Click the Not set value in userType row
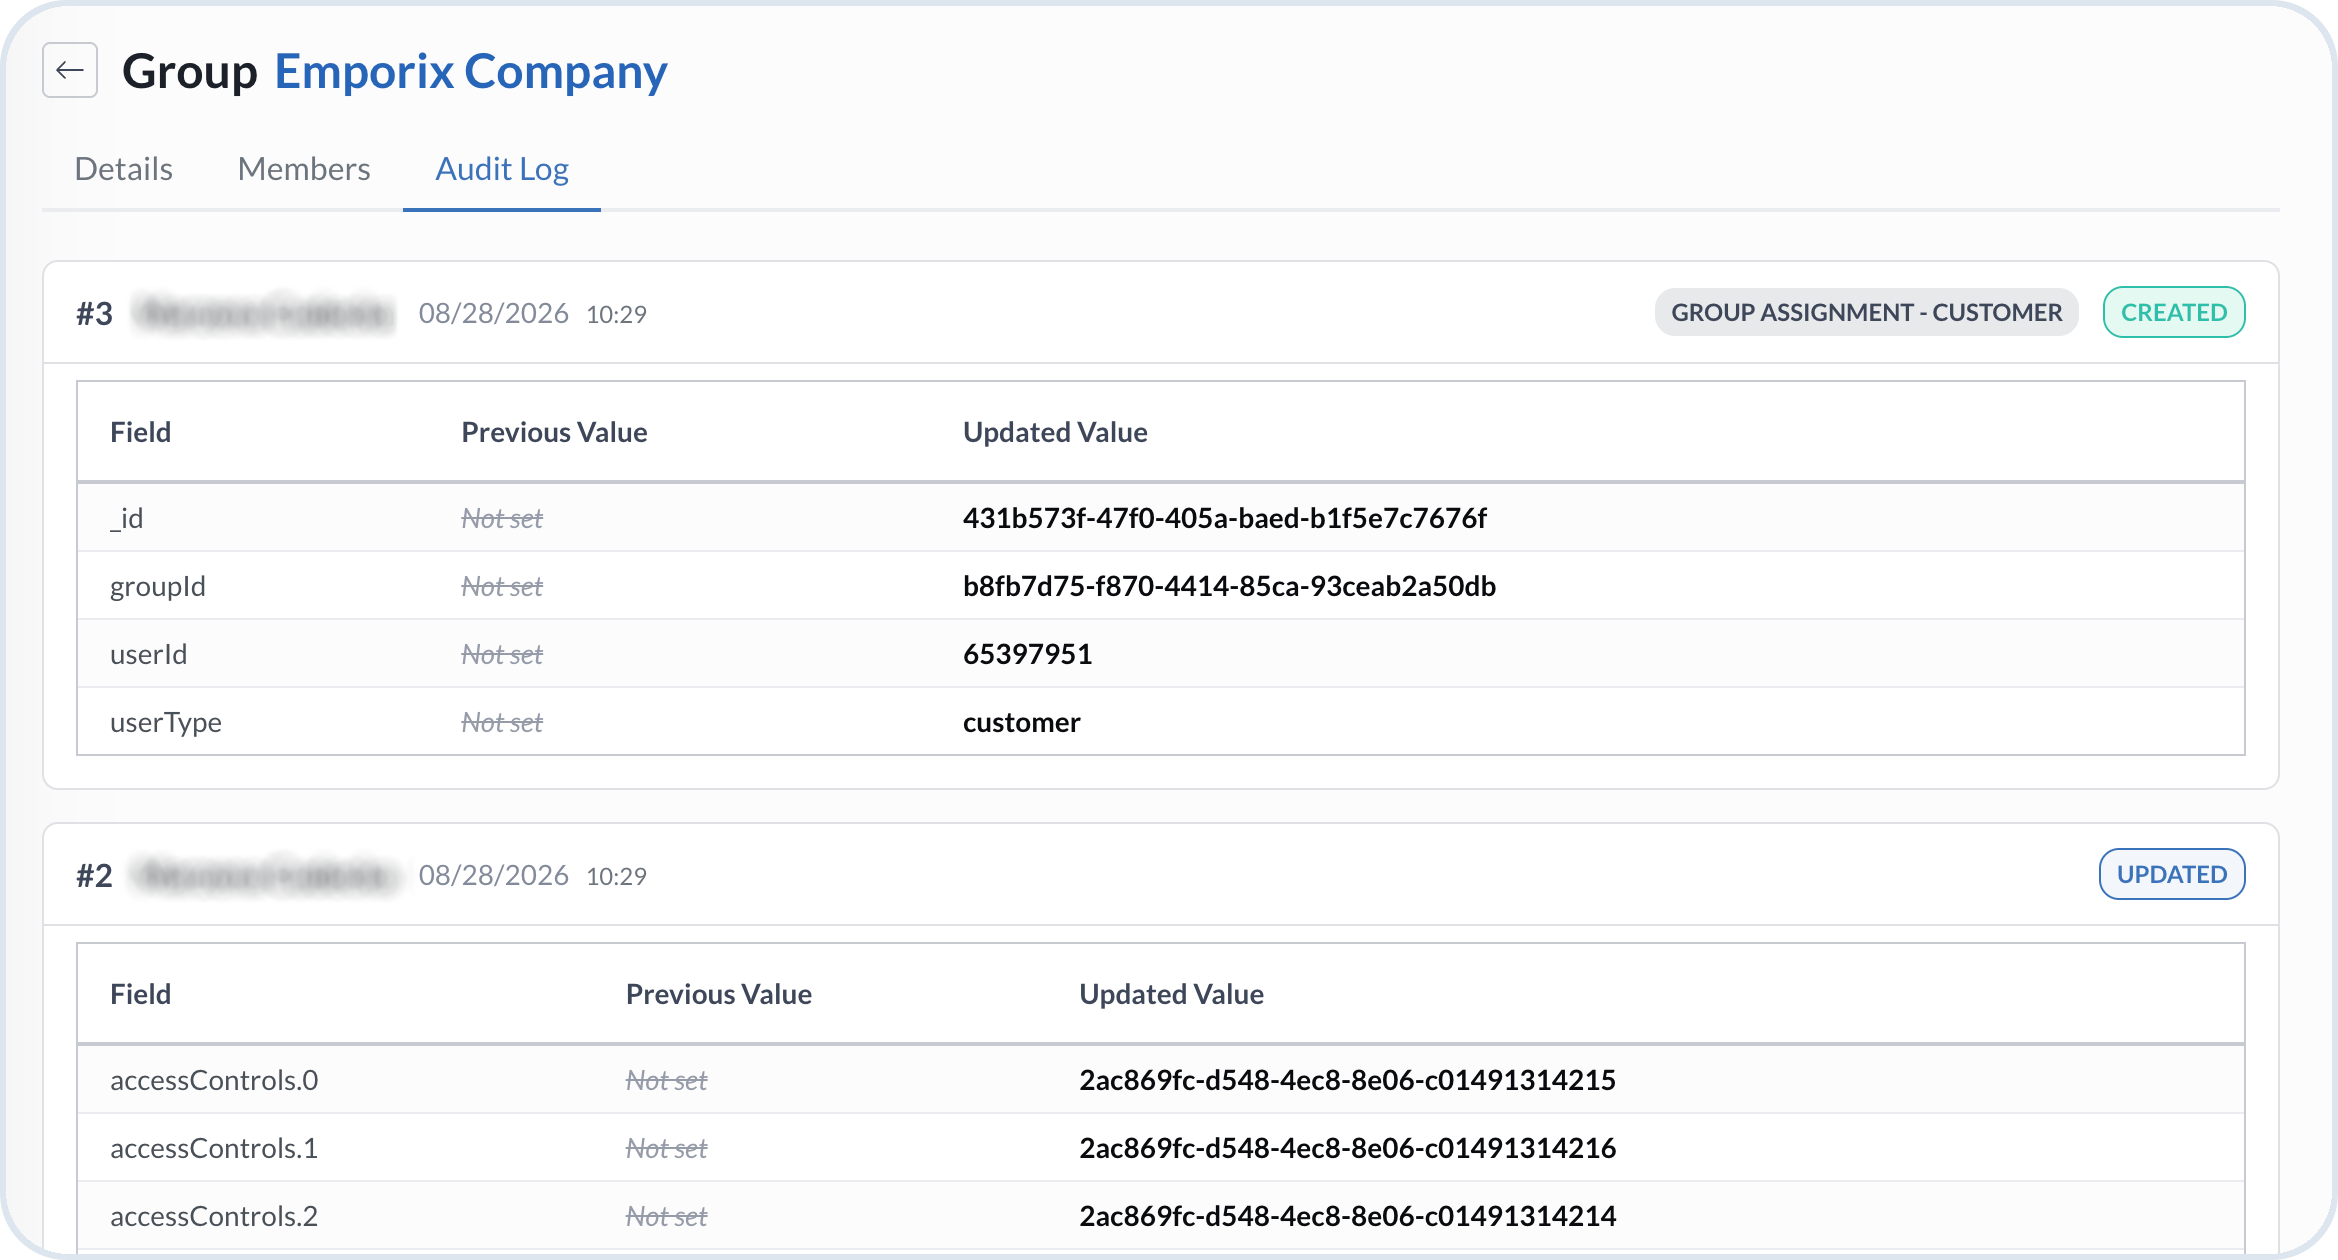Viewport: 2338px width, 1260px height. (x=502, y=723)
